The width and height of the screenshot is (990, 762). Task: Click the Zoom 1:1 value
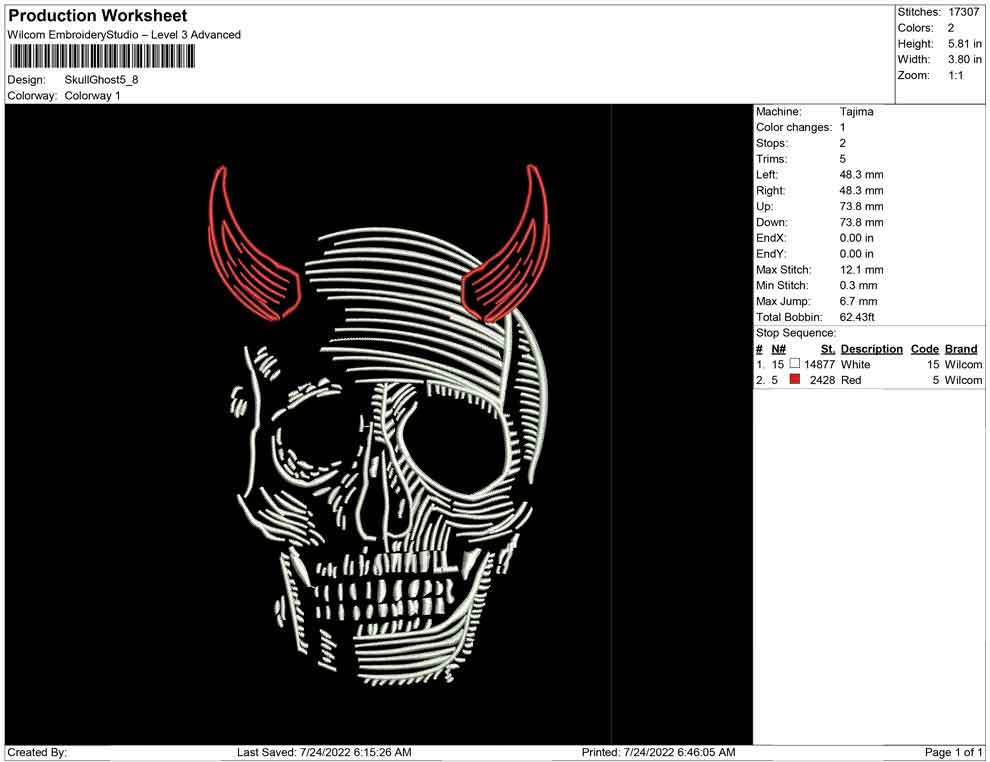[x=955, y=76]
